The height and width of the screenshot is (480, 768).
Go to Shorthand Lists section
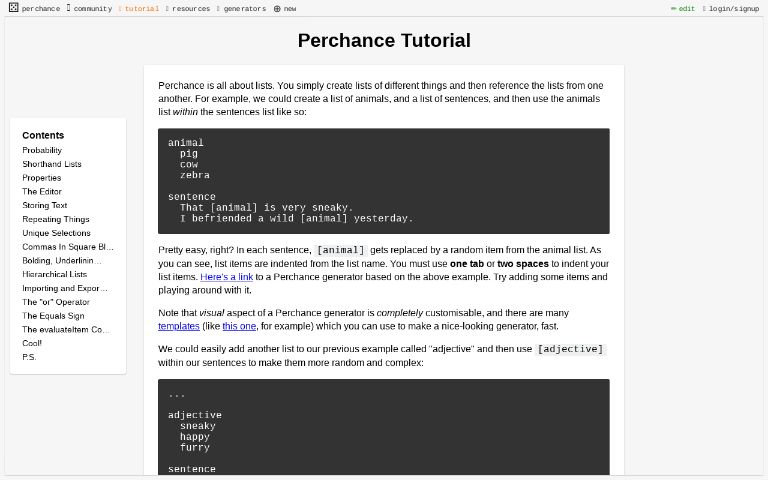(52, 164)
